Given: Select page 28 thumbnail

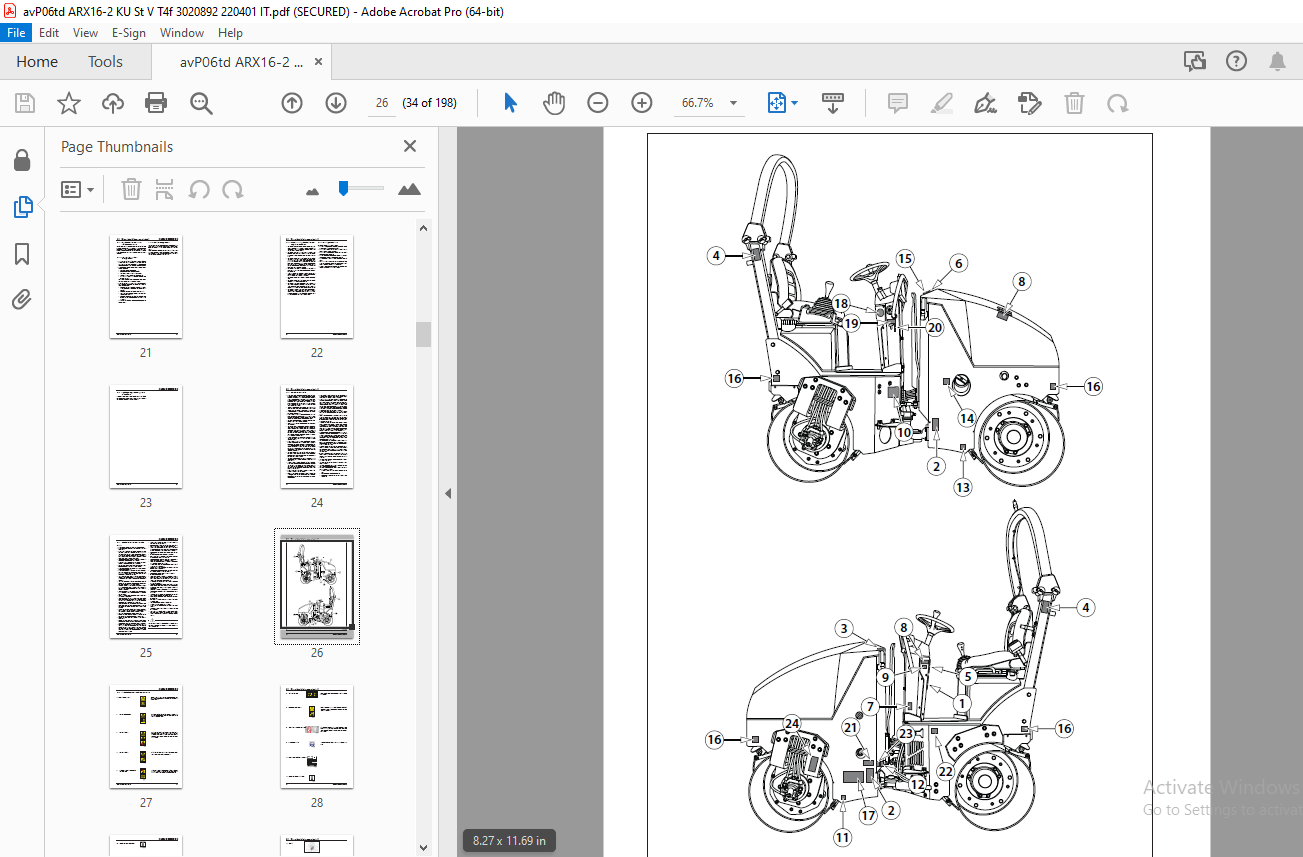Looking at the screenshot, I should 317,737.
